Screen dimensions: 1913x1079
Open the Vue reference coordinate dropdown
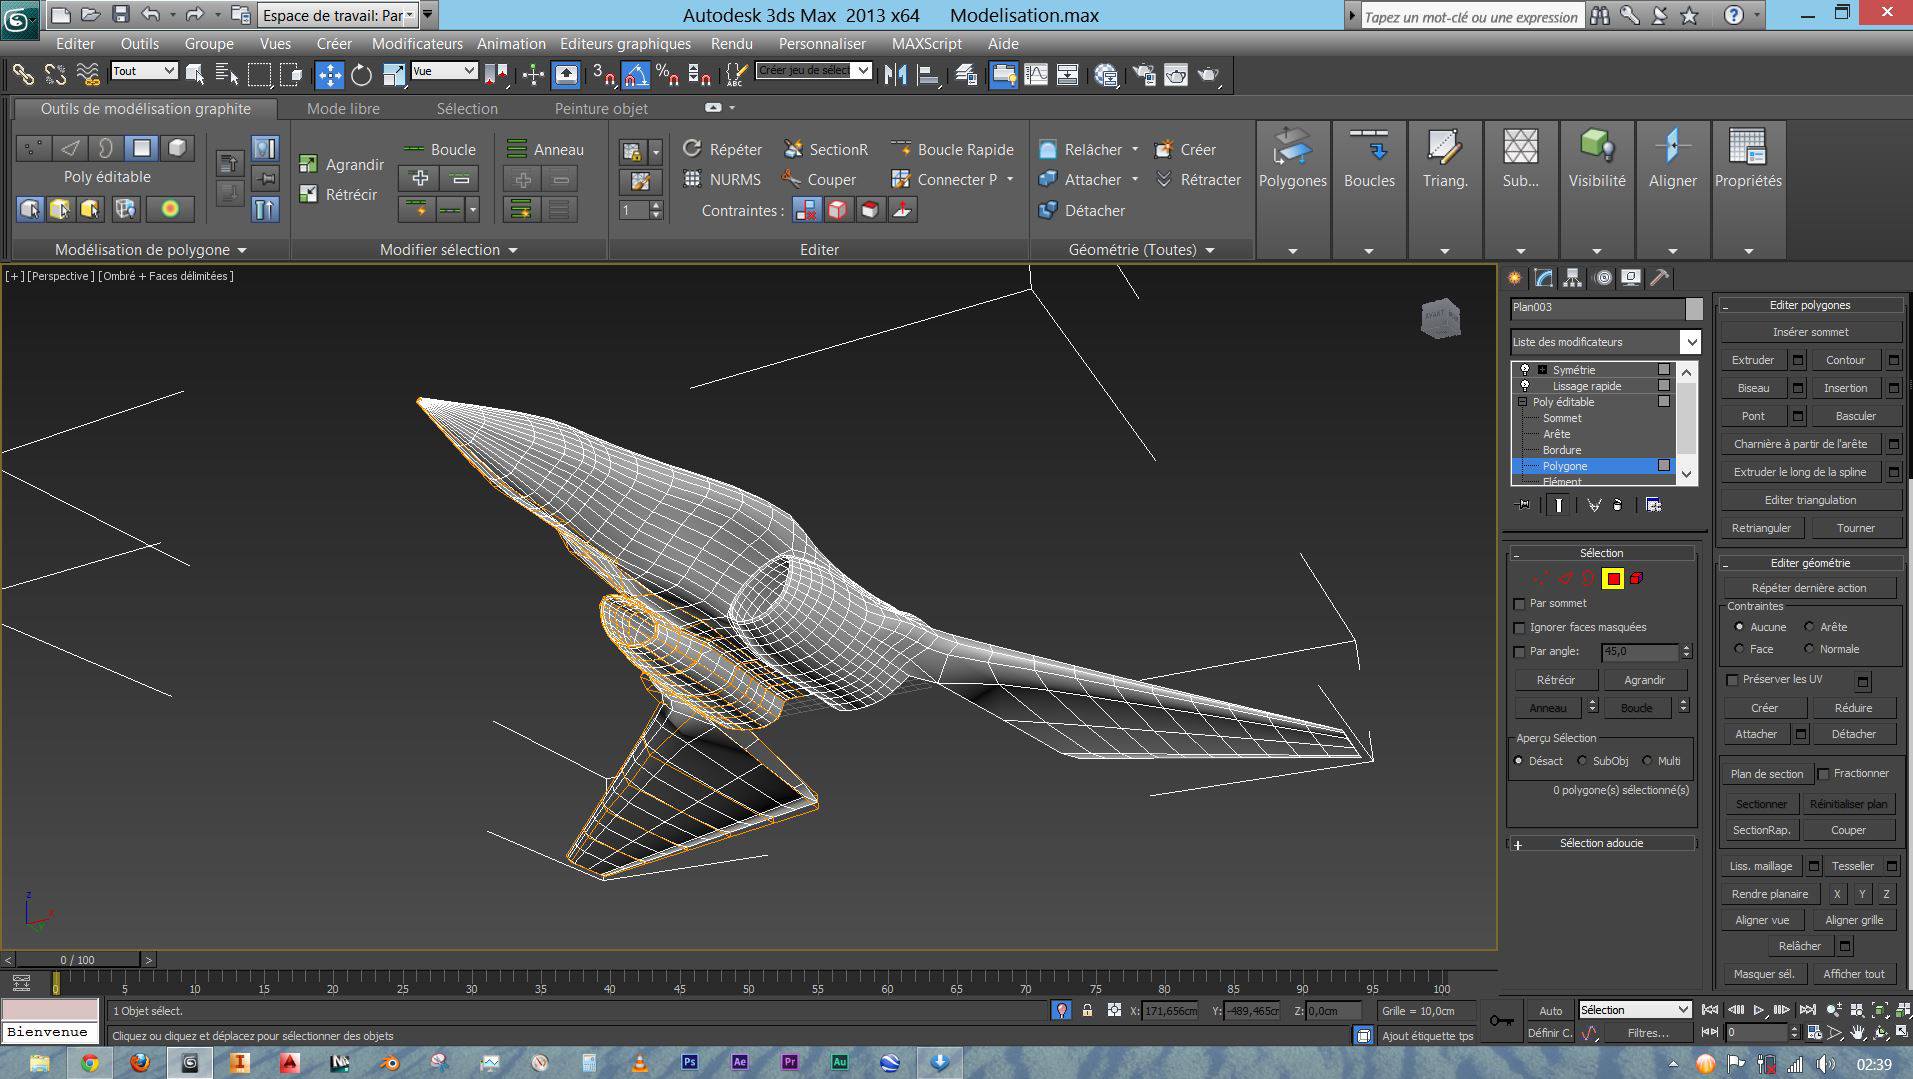(x=443, y=71)
